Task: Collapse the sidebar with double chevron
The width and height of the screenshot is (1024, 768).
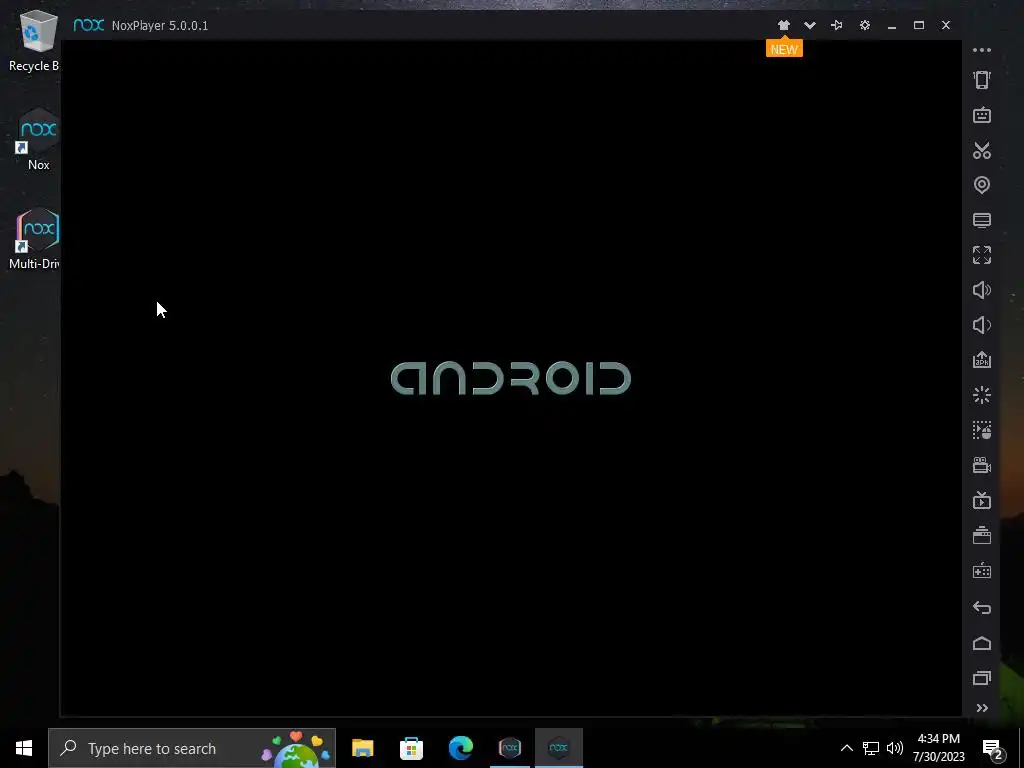Action: (x=982, y=708)
